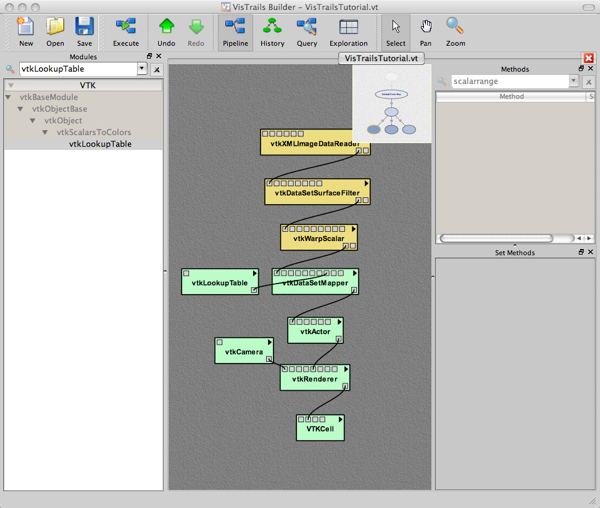Open the Modules search dropdown arrow
This screenshot has width=600, height=508.
142,68
